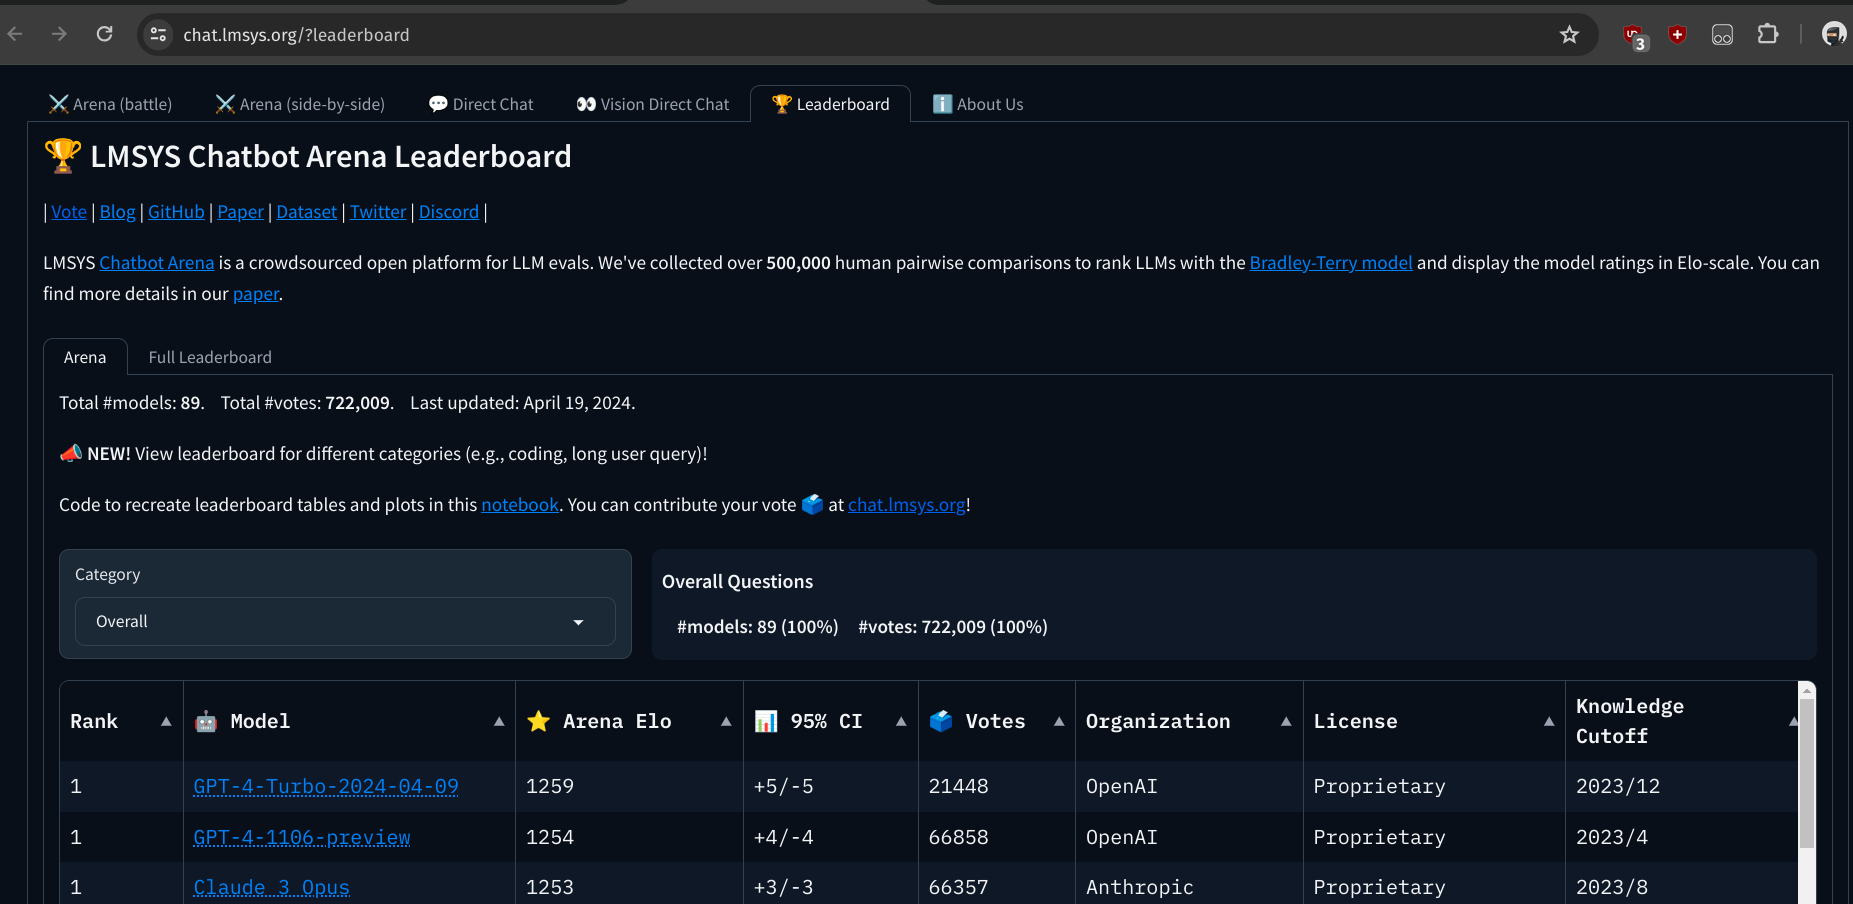Sort by Arena Elo column arrow
Viewport: 1853px width, 904px height.
726,721
